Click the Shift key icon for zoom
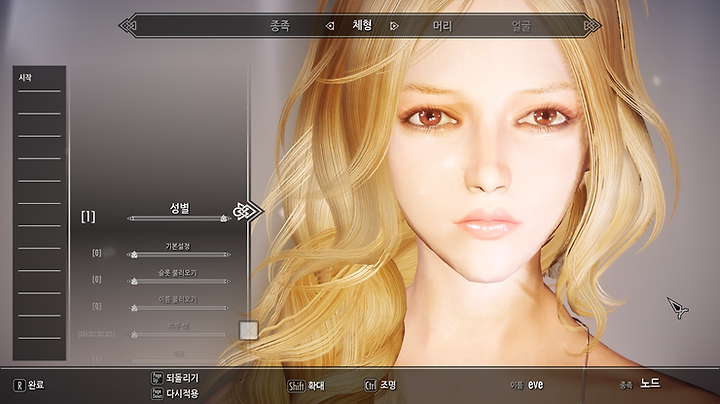 (296, 386)
